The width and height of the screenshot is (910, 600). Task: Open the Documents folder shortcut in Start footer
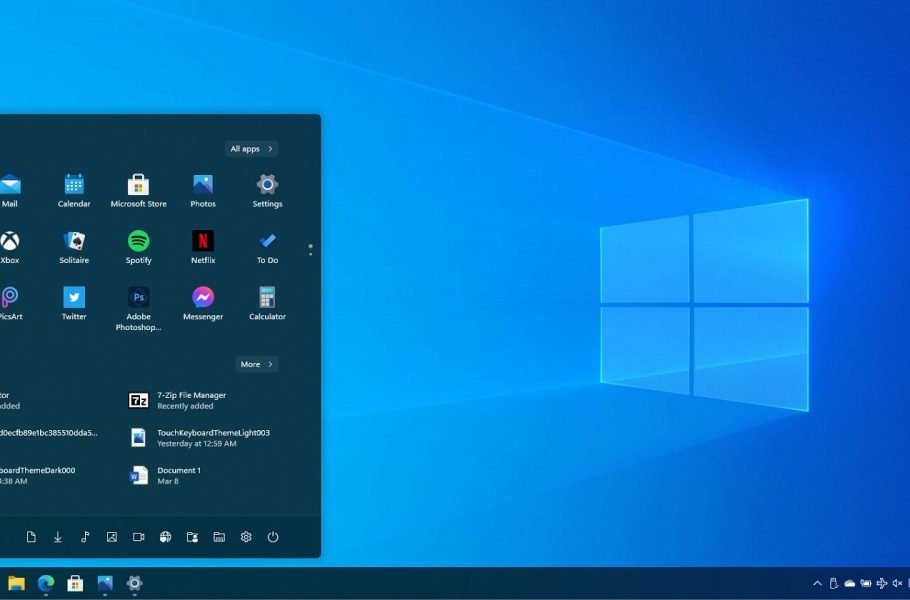pyautogui.click(x=31, y=537)
